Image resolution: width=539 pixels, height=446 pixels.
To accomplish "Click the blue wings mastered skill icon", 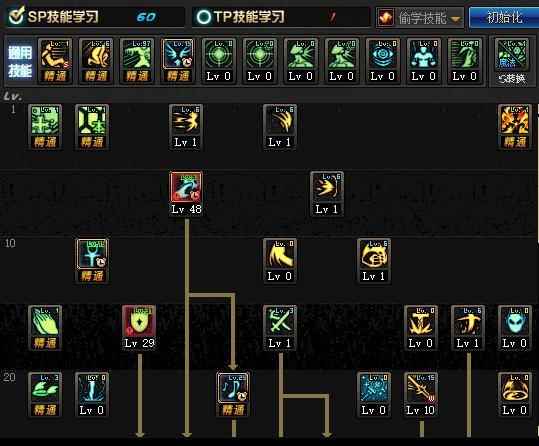I will 178,54.
